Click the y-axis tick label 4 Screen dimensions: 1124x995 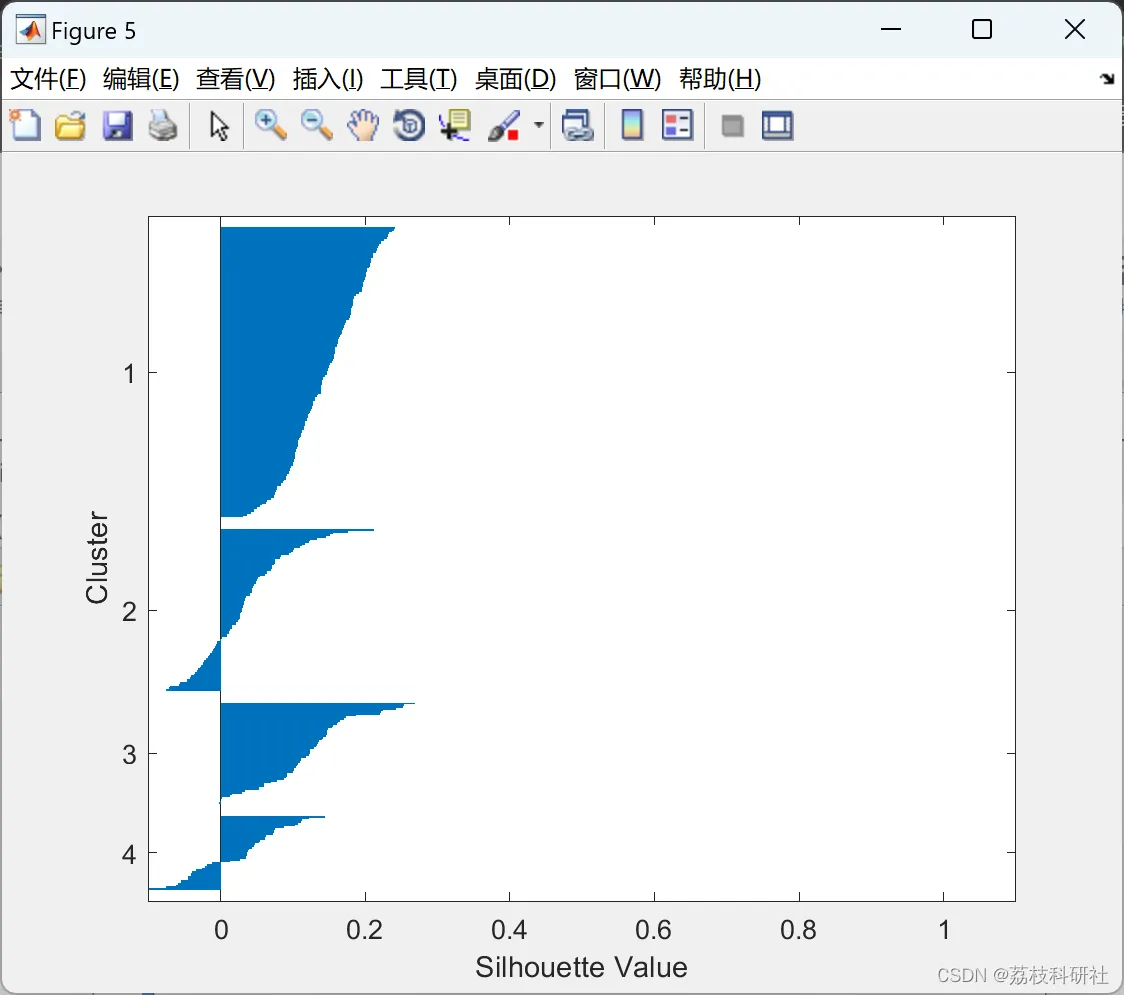[129, 854]
